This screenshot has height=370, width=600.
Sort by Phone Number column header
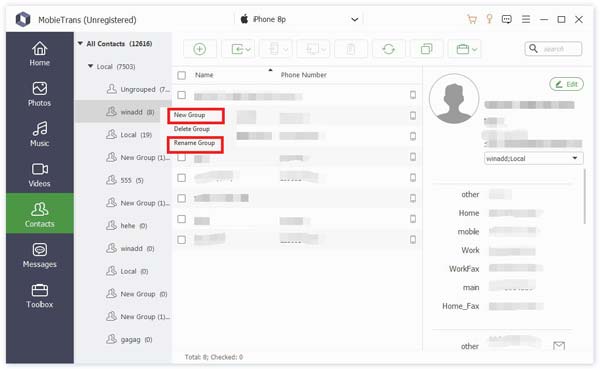point(303,75)
